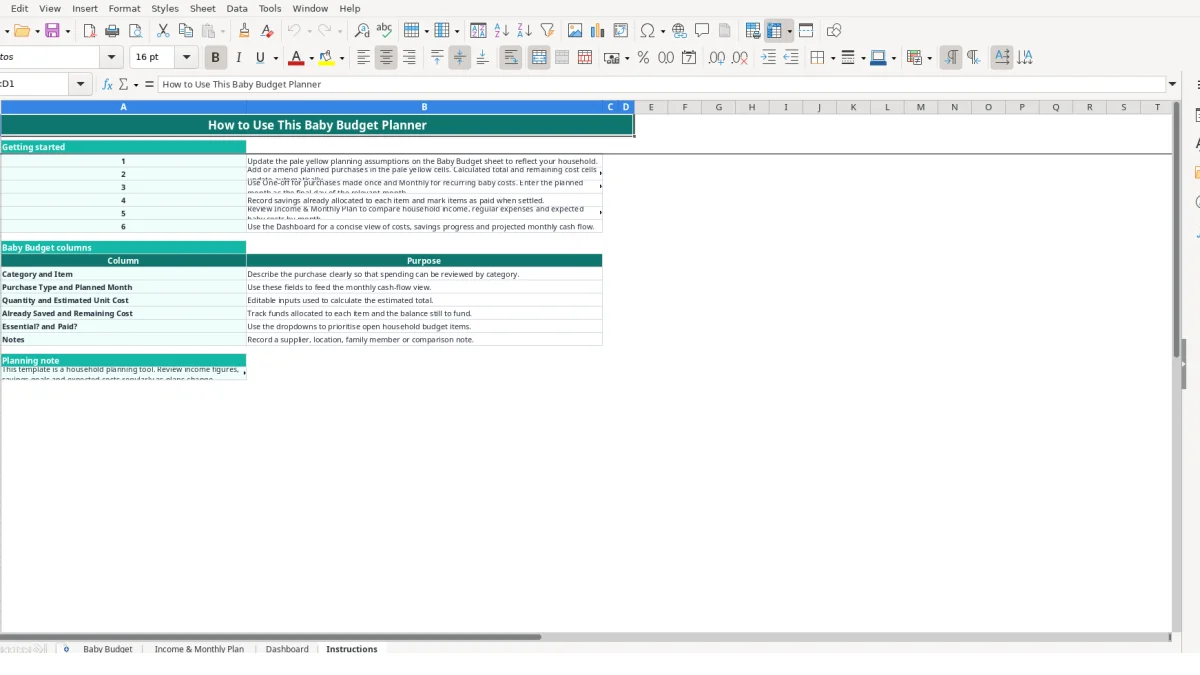Select the 'Getting started' heading cell
The image size is (1200, 675).
(123, 147)
